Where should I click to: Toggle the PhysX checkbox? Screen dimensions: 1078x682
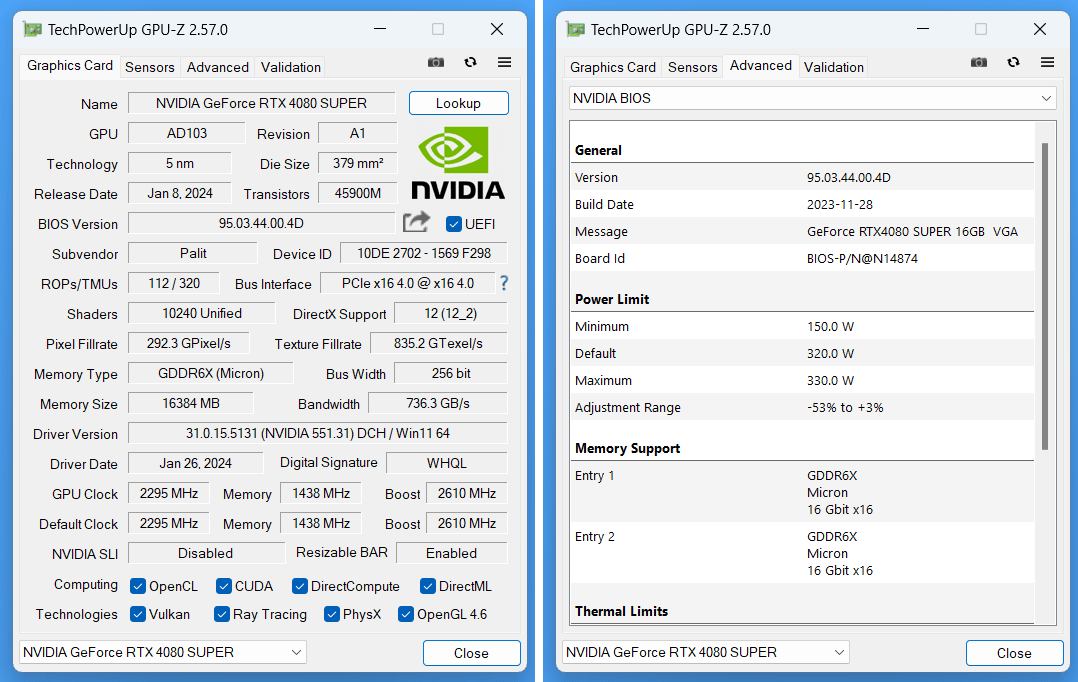point(331,614)
